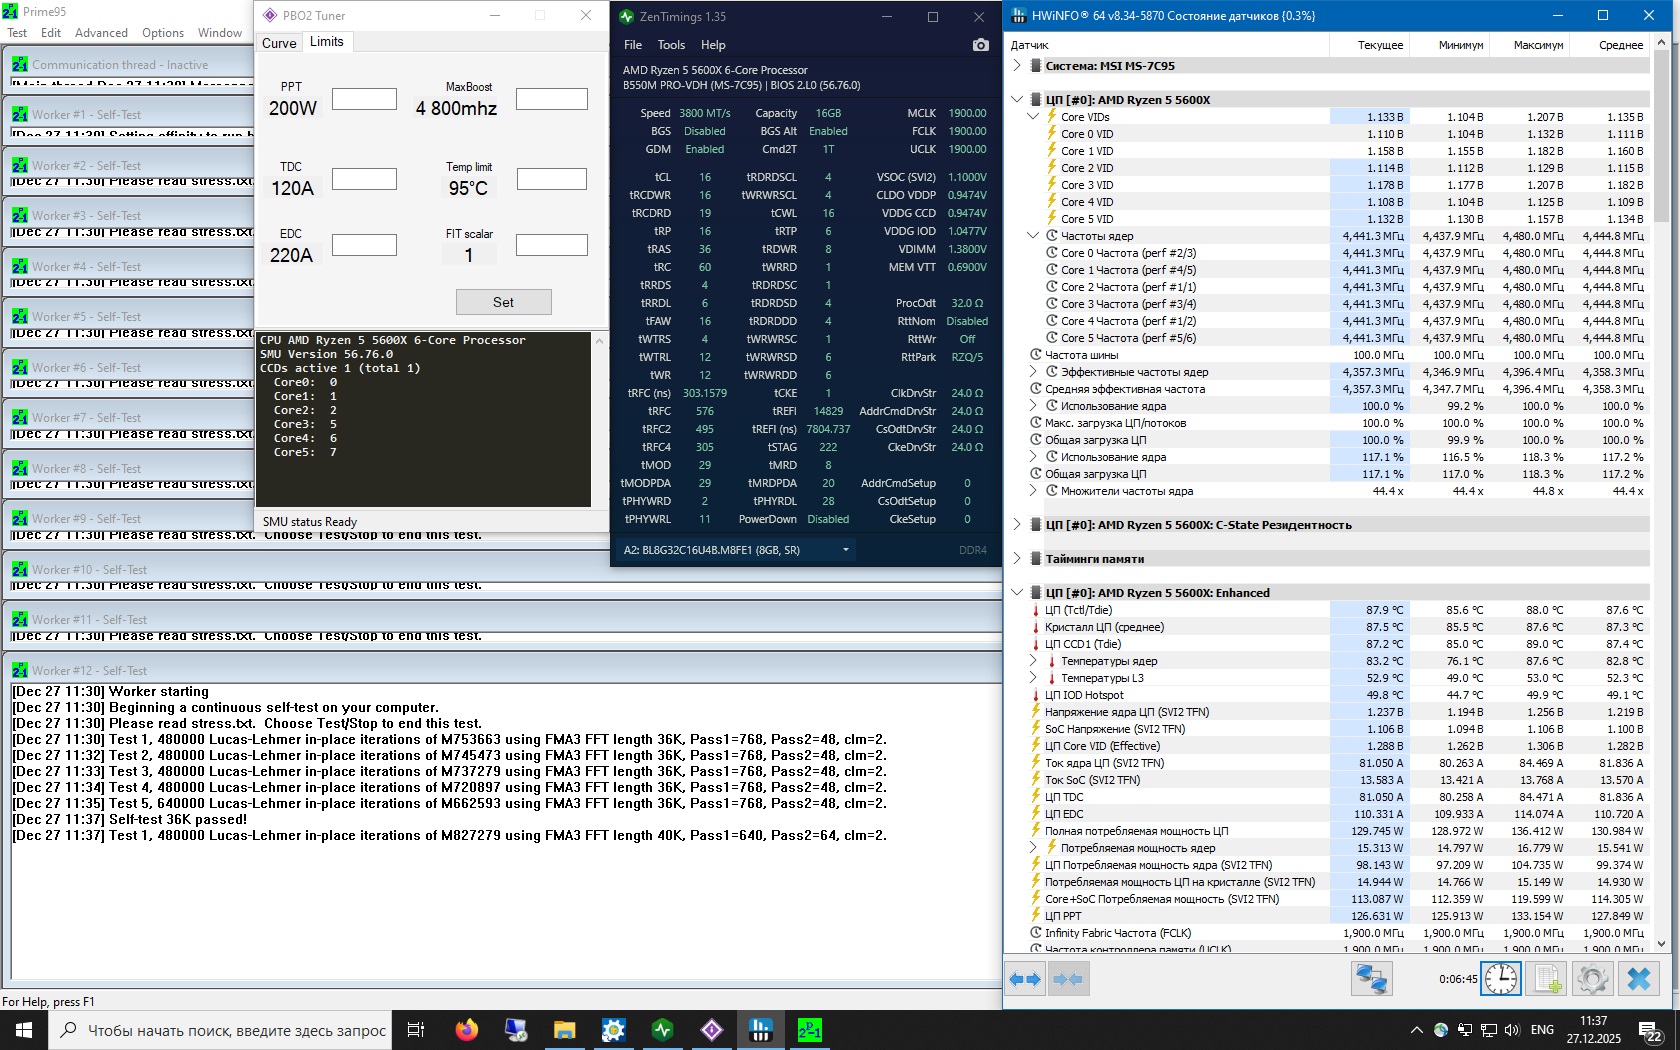Open the Windows Start menu
The image size is (1680, 1050).
[x=24, y=1030]
